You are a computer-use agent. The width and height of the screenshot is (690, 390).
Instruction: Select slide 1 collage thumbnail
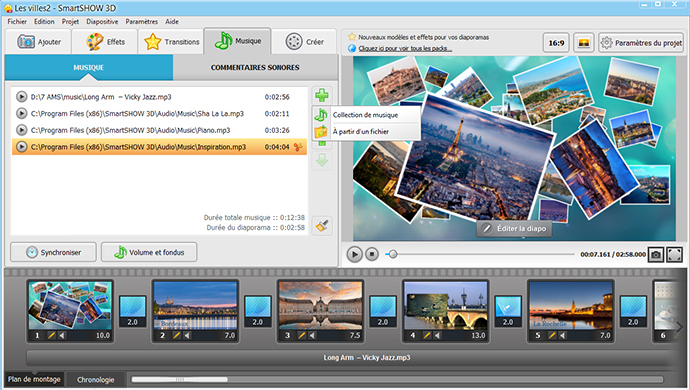(x=70, y=305)
